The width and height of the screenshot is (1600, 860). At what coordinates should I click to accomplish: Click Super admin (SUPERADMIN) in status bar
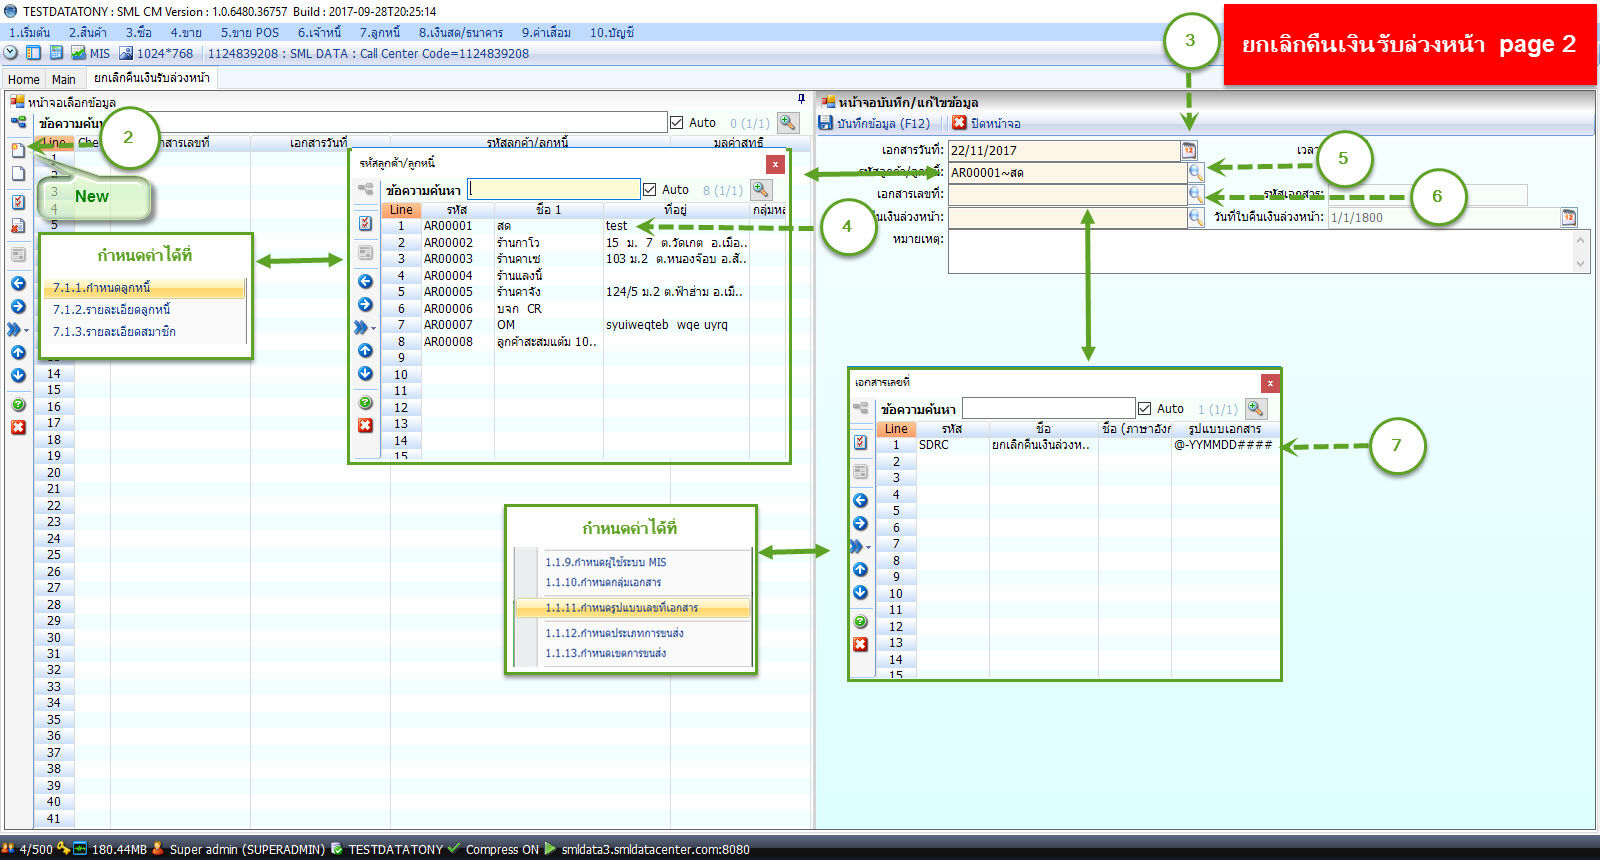pyautogui.click(x=239, y=849)
